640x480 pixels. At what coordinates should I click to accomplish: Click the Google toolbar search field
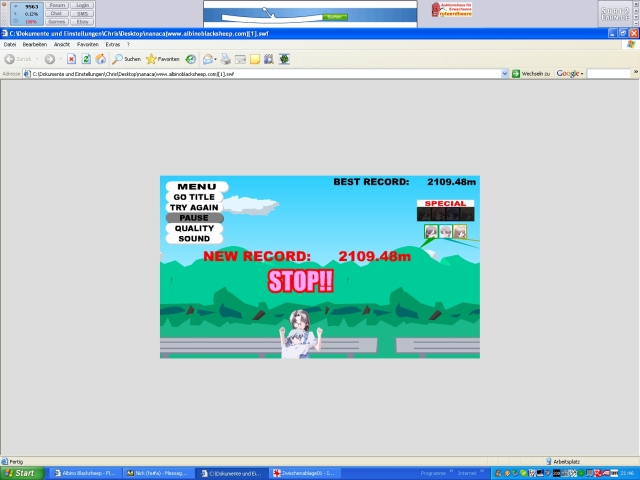tap(609, 73)
